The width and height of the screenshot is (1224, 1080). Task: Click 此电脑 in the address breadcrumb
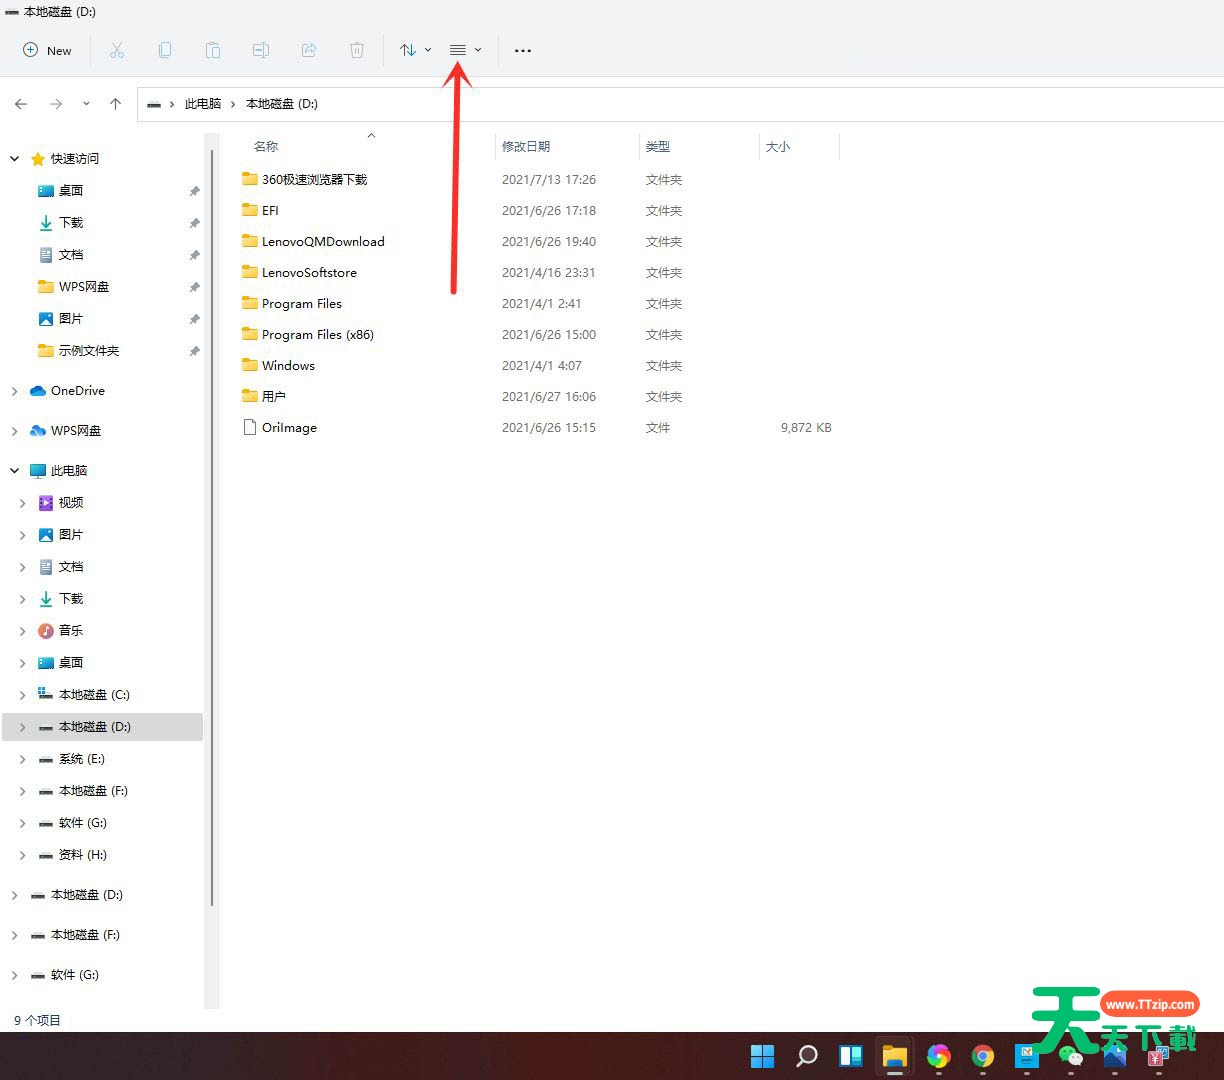[x=203, y=104]
